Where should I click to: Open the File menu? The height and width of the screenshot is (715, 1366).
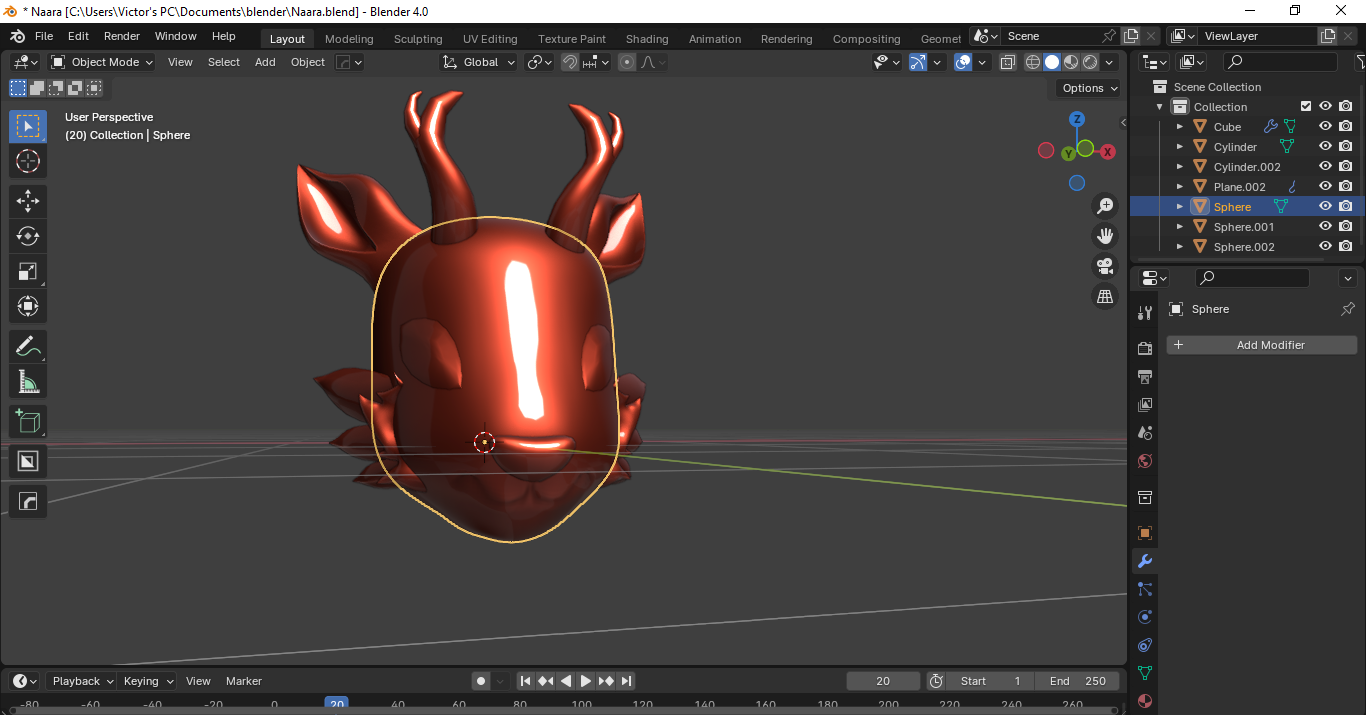[x=44, y=36]
